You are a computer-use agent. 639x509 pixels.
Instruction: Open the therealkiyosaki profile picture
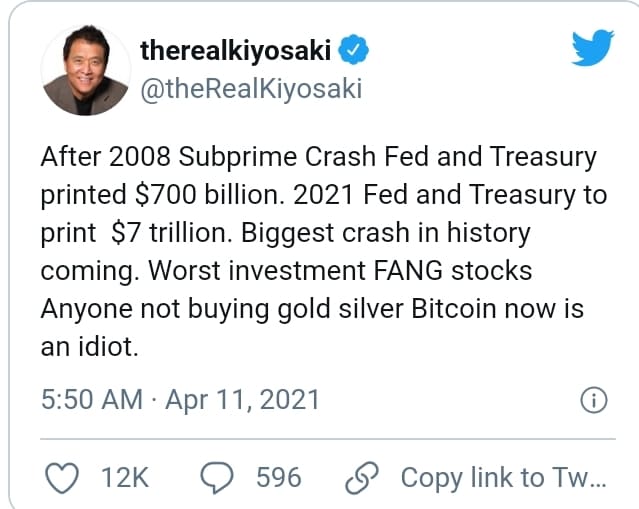(x=86, y=70)
